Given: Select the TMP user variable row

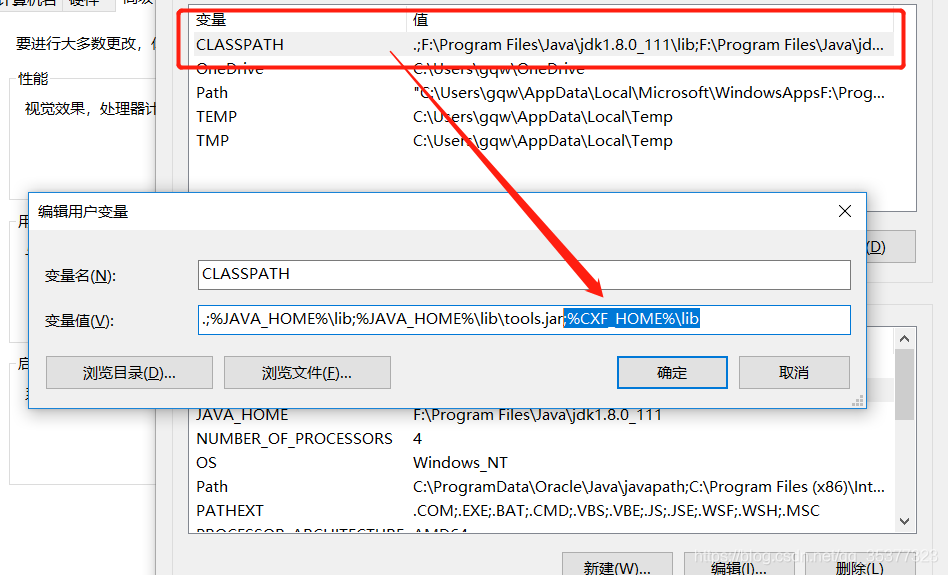Looking at the screenshot, I should click(543, 141).
